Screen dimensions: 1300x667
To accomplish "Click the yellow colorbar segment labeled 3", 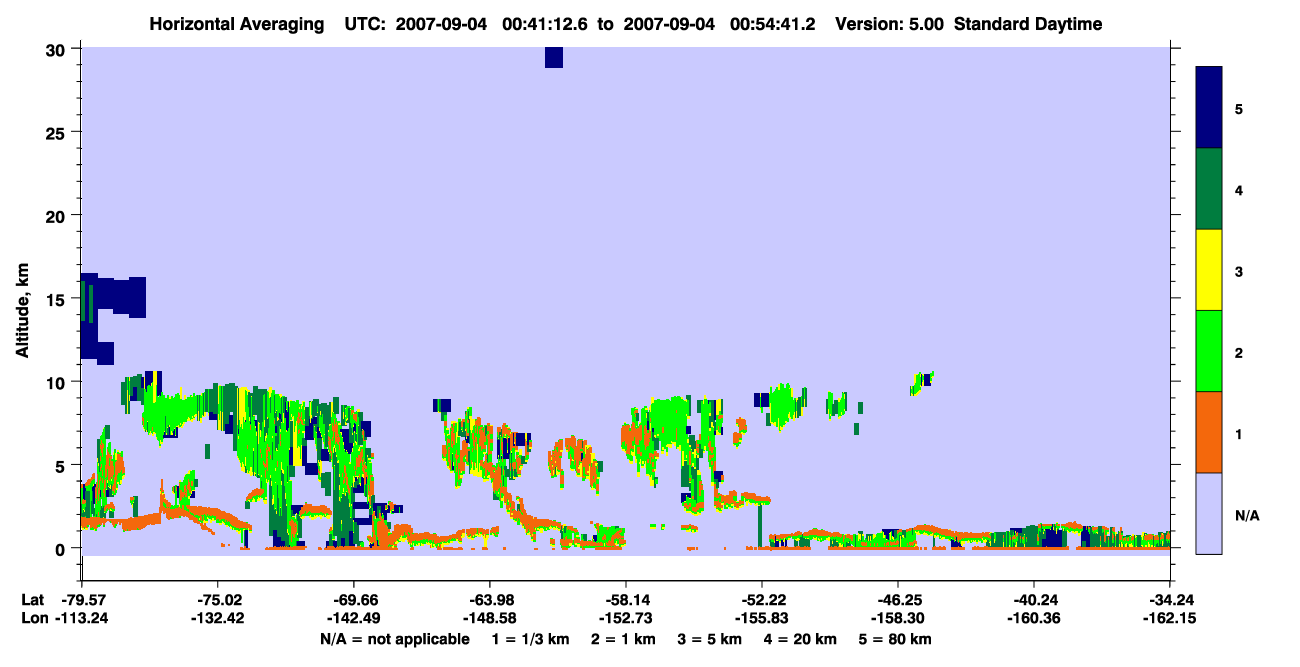I will point(1209,270).
